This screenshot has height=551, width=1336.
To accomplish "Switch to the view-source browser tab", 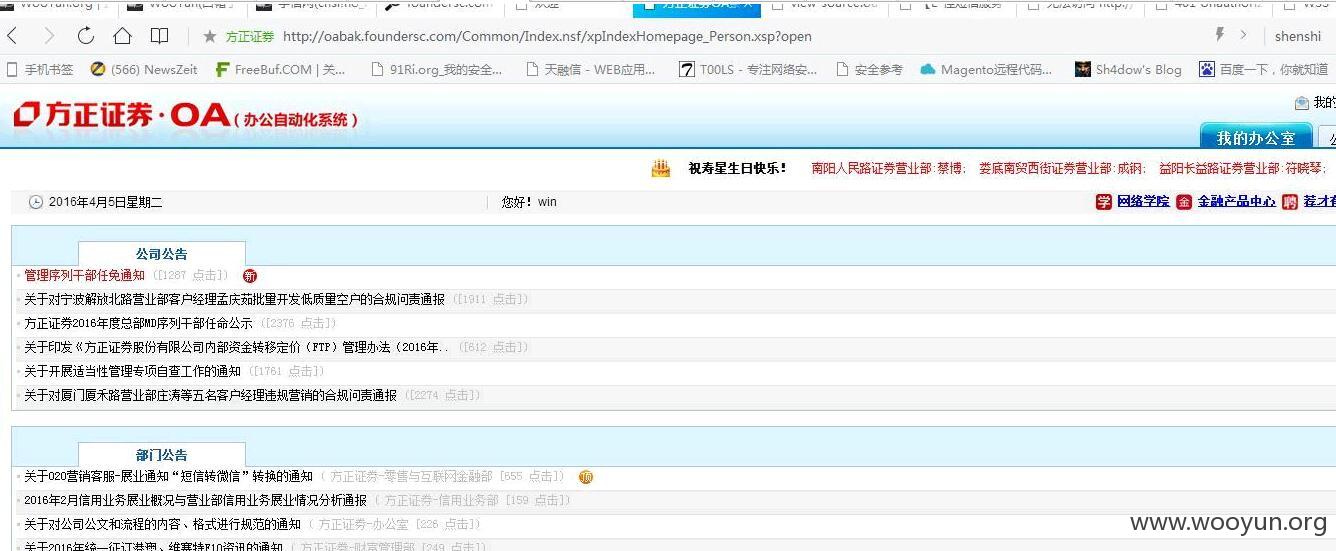I will coord(824,5).
